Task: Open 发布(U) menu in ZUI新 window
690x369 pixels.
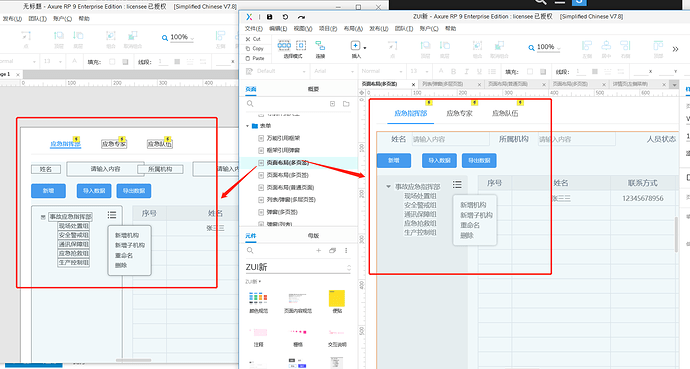Action: coord(378,29)
